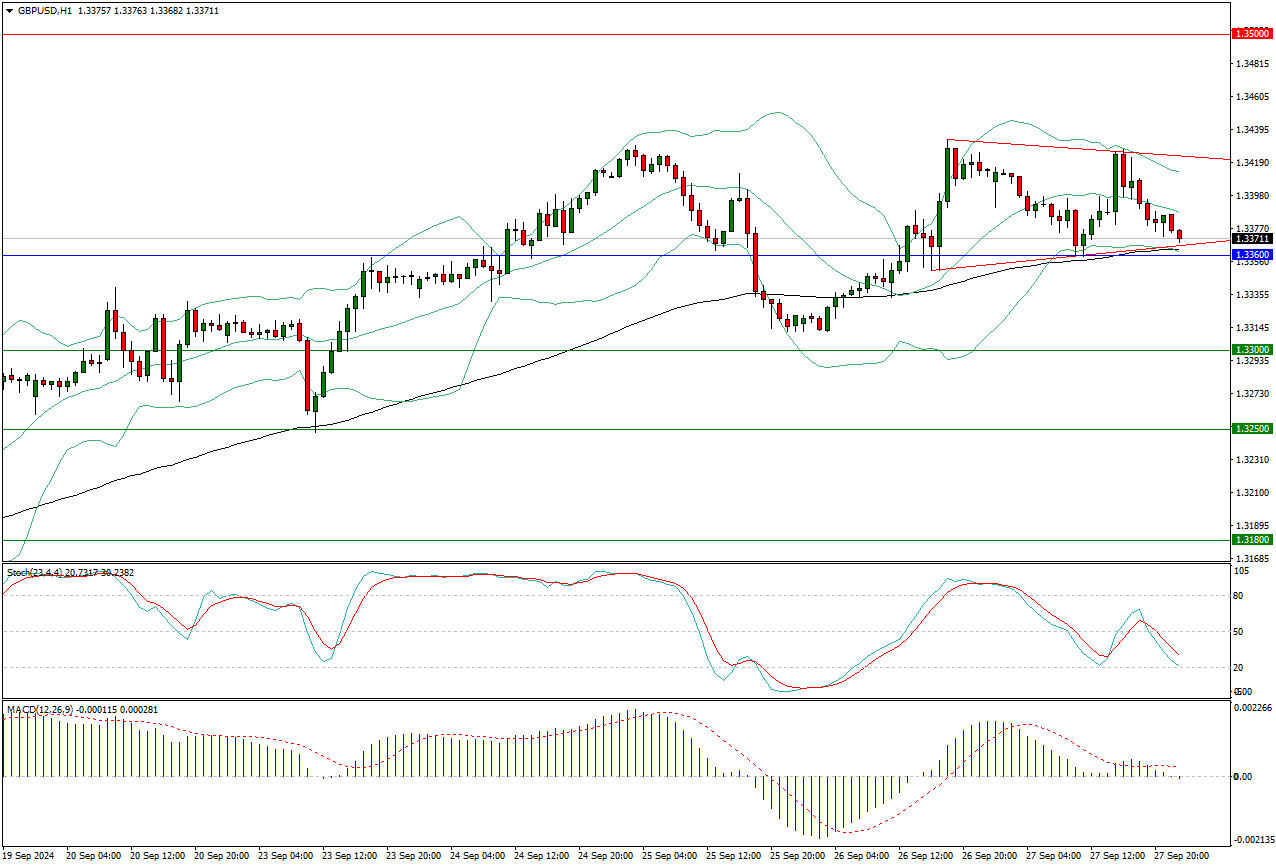Click the Stoch(23,4,4) indicator label
This screenshot has height=867, width=1276.
34,572
